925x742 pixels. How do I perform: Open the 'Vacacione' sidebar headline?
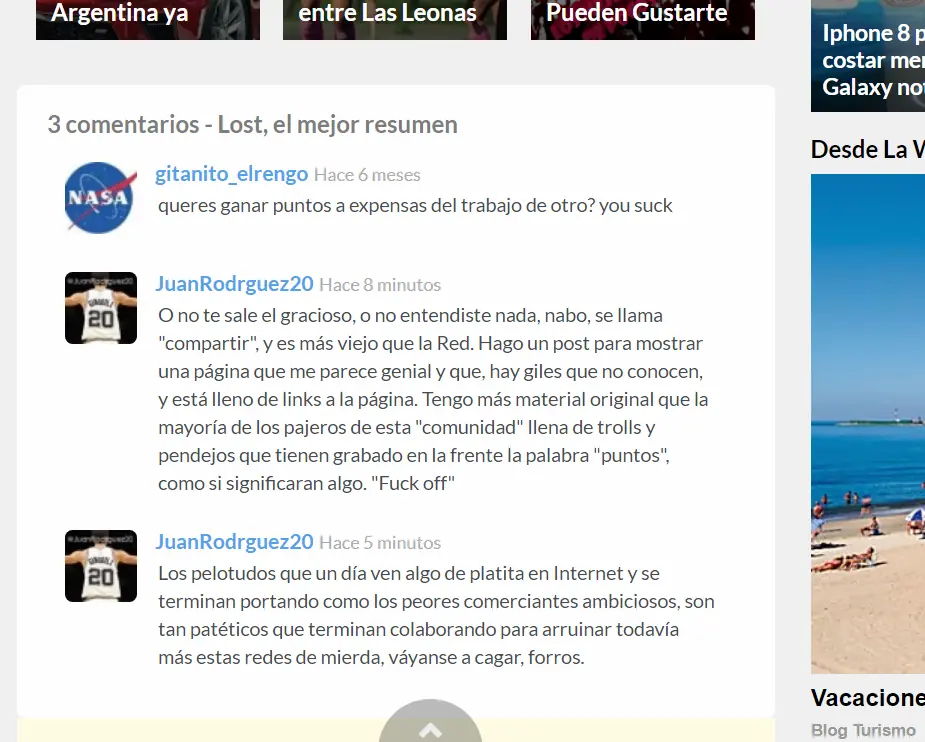[x=868, y=698]
